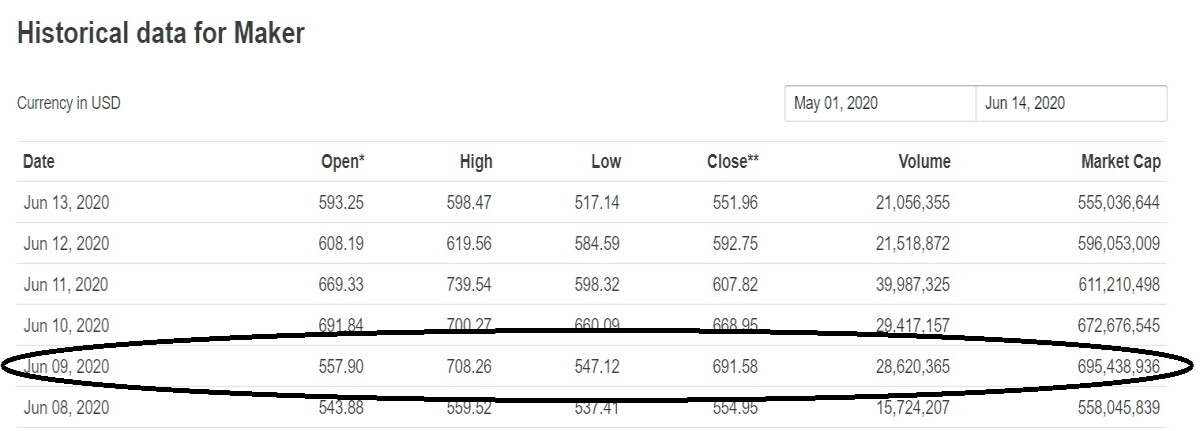Open the Jun 14, 2020 end date field
The width and height of the screenshot is (1200, 431).
coord(1071,104)
